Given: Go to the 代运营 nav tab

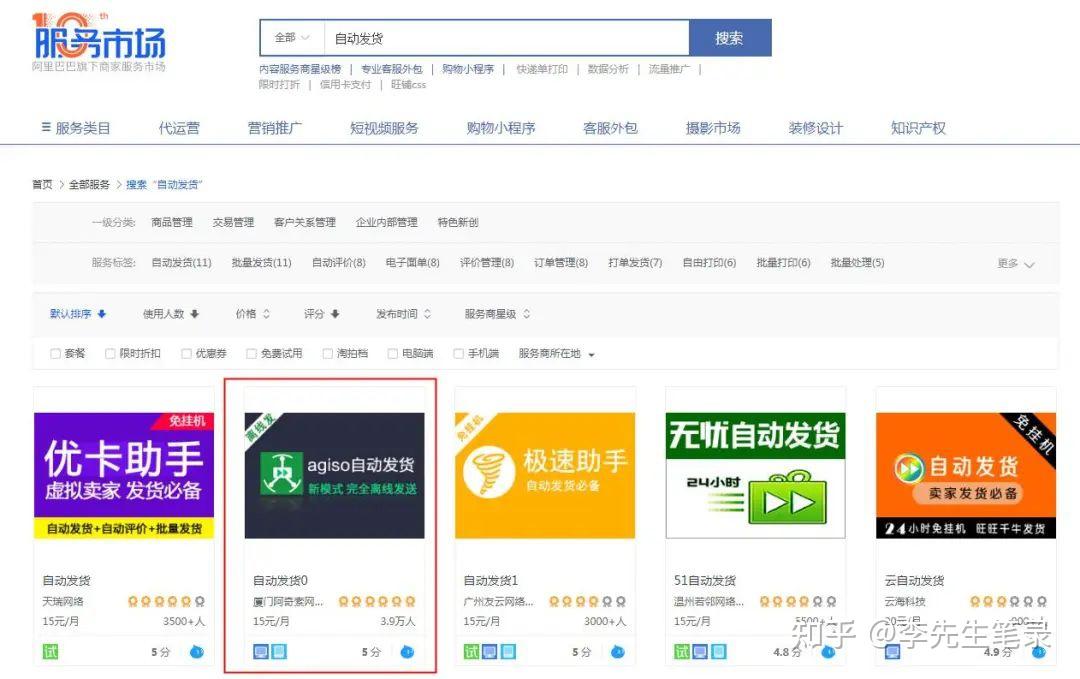Looking at the screenshot, I should tap(179, 128).
